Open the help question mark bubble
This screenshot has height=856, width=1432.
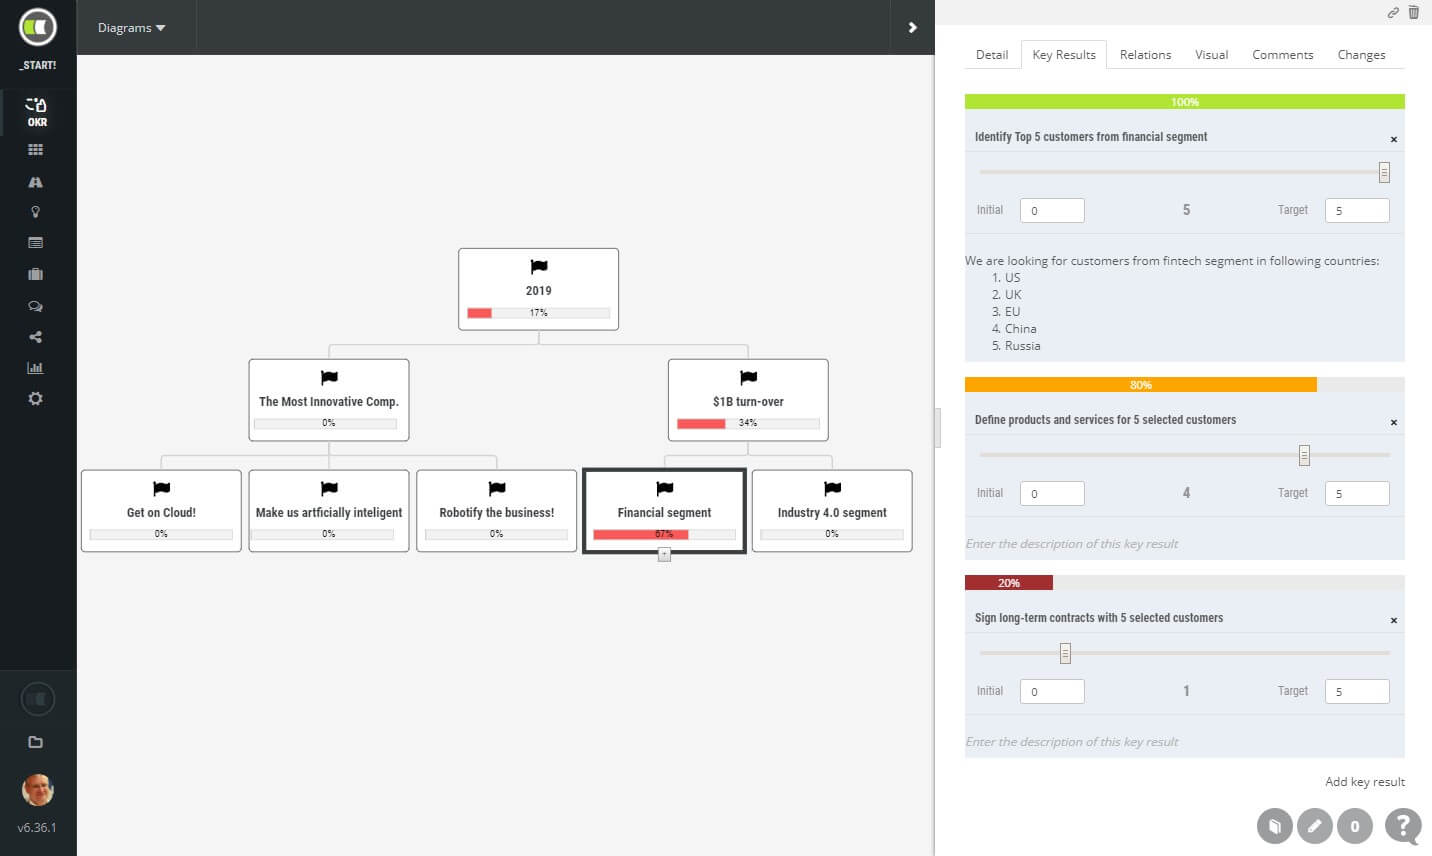1404,826
